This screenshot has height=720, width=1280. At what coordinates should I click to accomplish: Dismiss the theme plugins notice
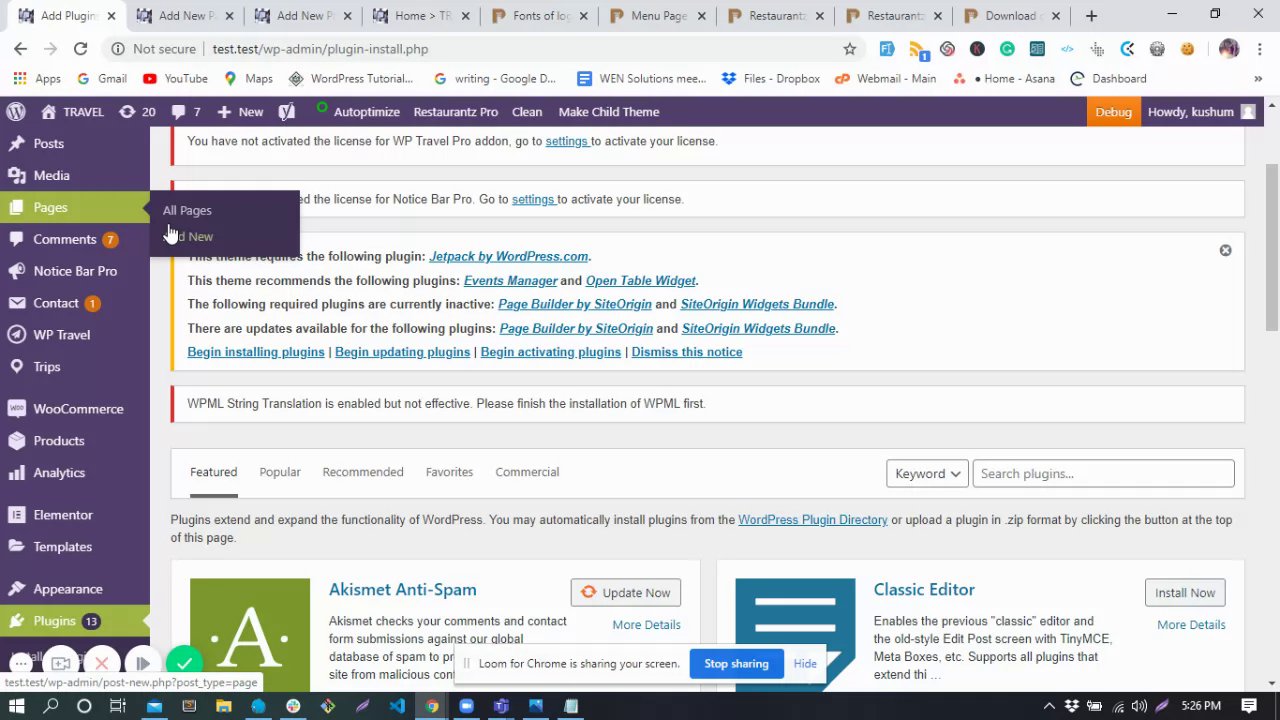point(1225,250)
